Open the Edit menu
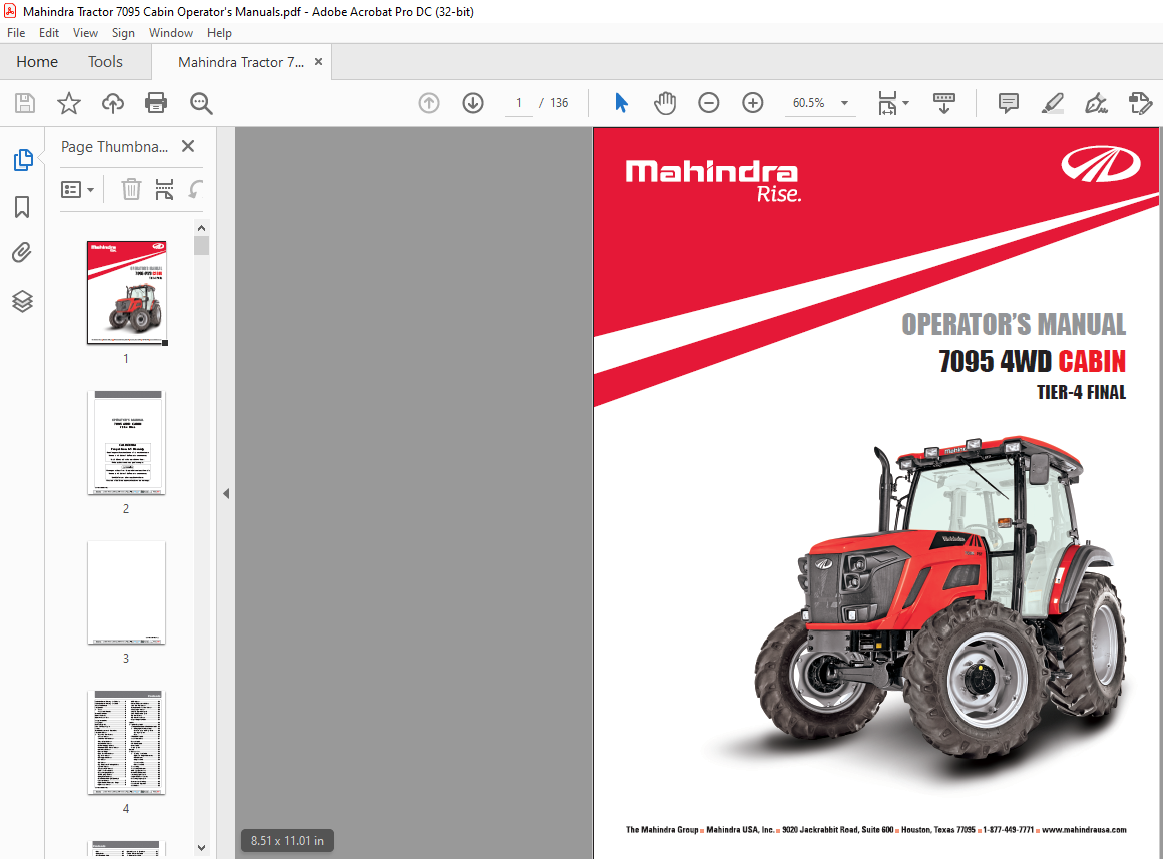1163x859 pixels. click(x=49, y=33)
